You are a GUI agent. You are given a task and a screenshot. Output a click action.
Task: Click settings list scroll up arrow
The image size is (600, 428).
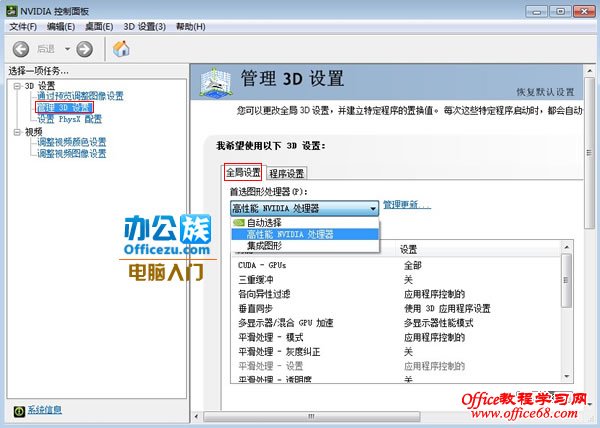pyautogui.click(x=567, y=247)
